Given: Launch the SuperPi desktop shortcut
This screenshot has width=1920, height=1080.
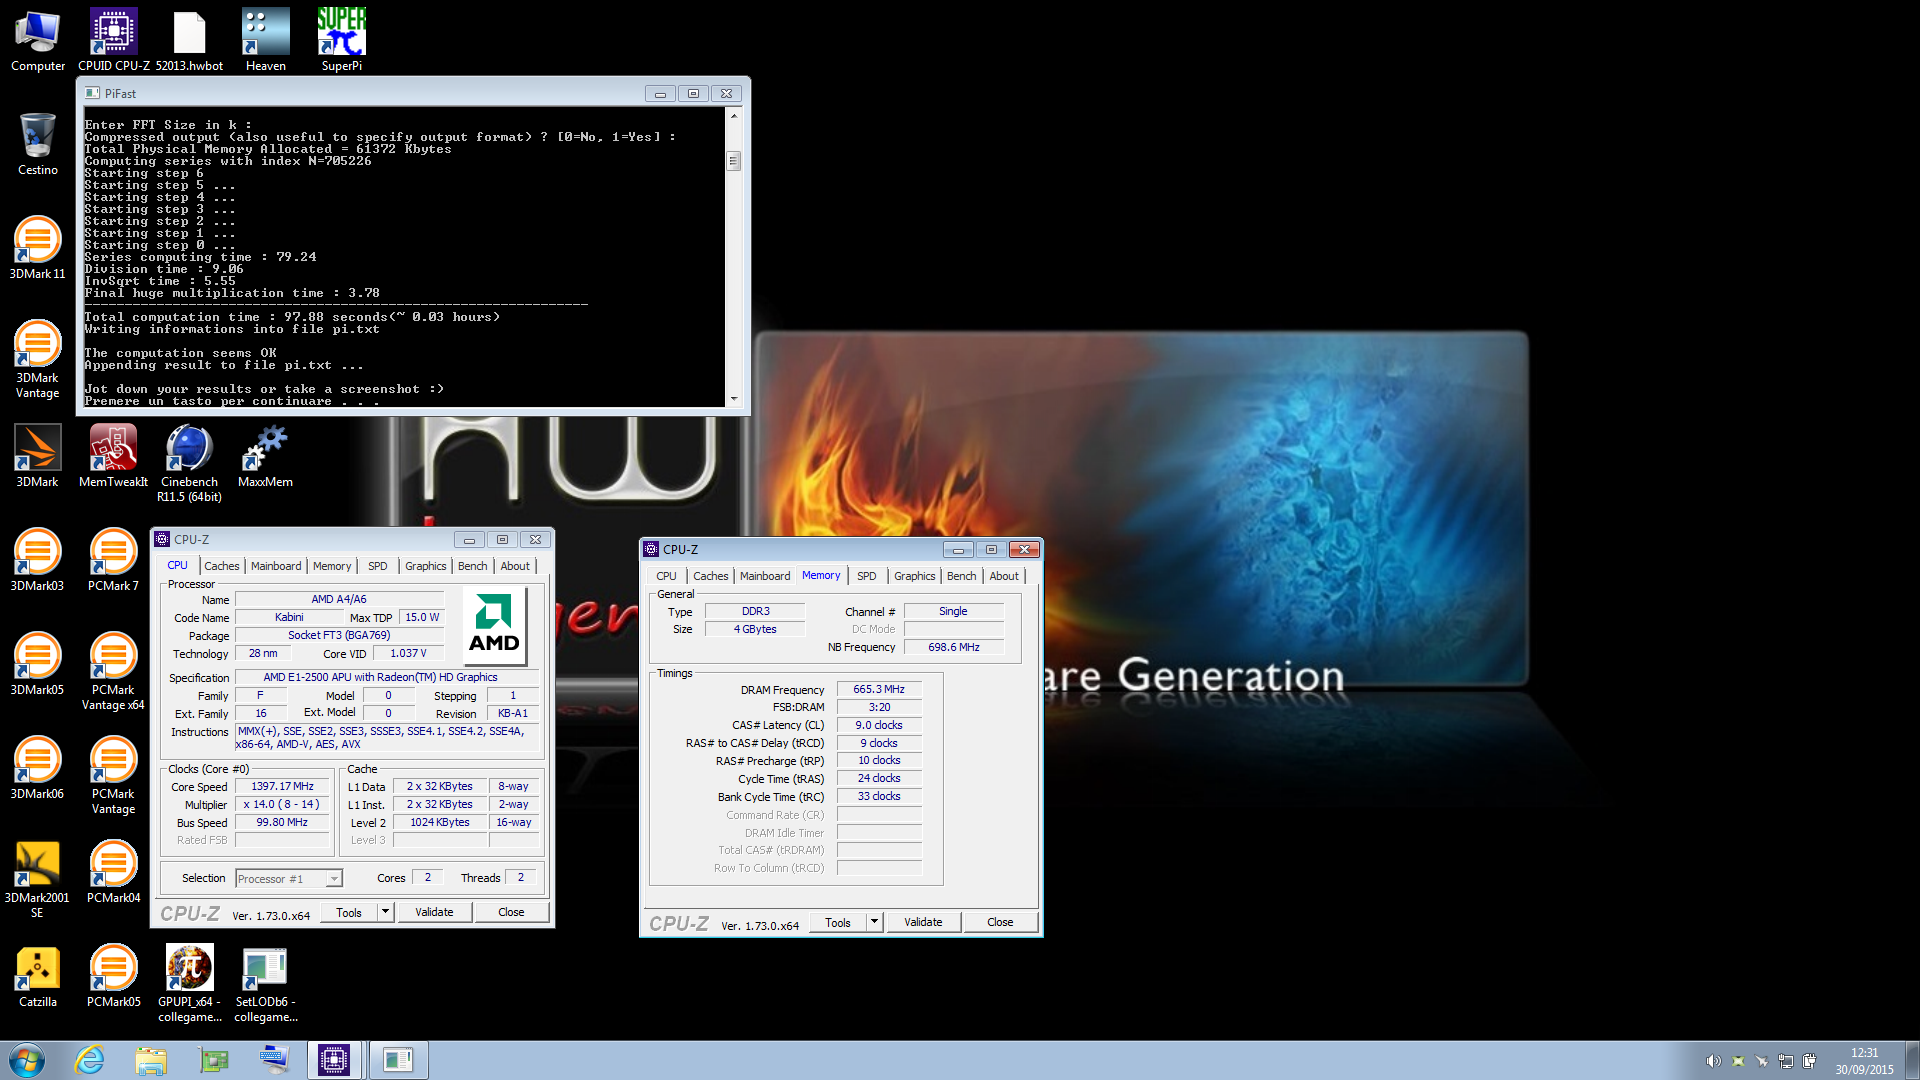Looking at the screenshot, I should pyautogui.click(x=342, y=40).
